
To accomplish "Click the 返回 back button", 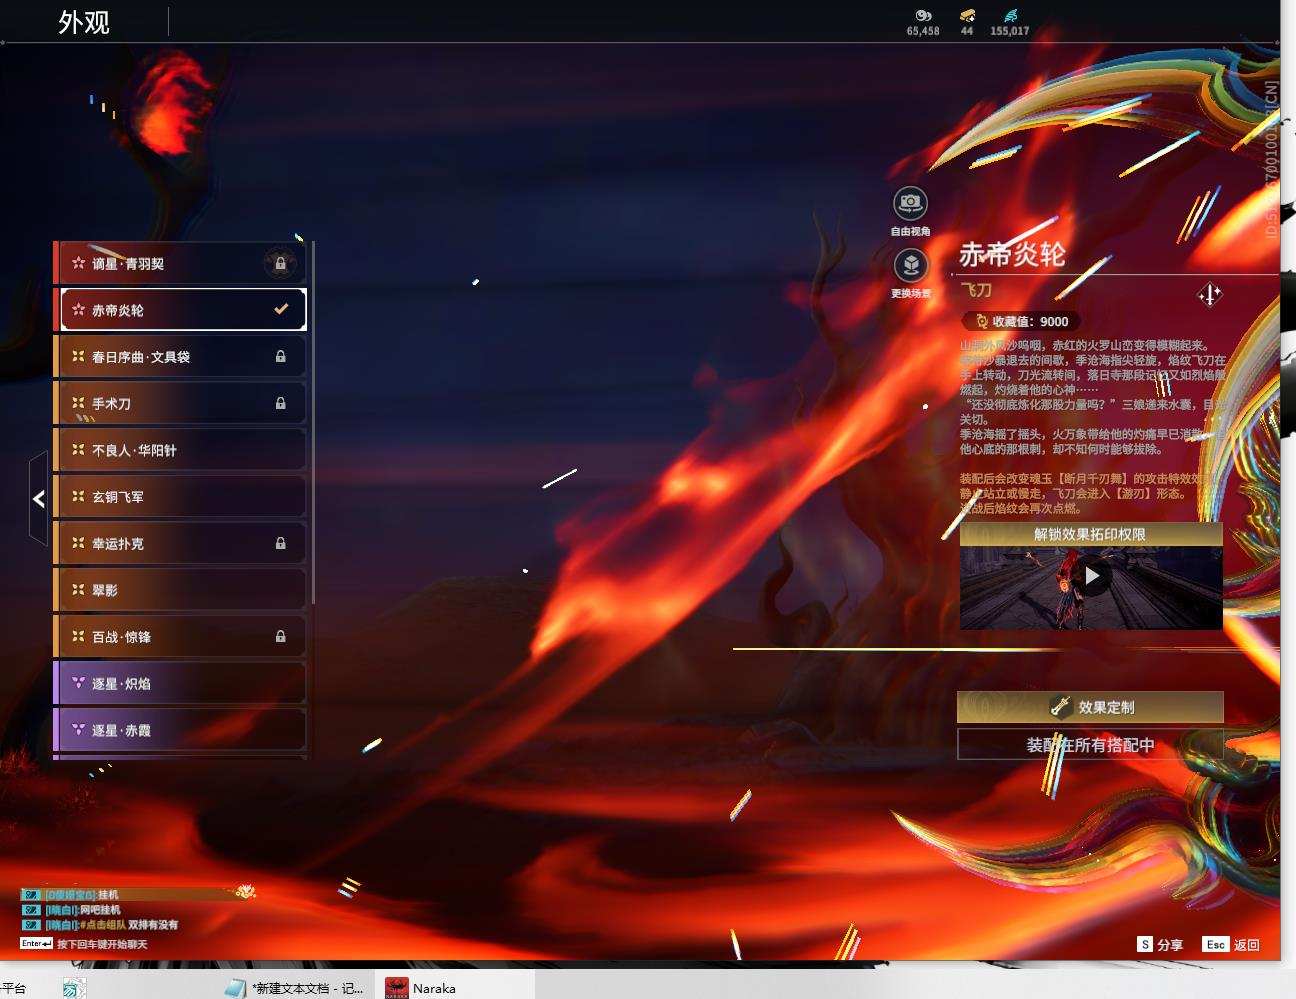I will [x=1232, y=944].
